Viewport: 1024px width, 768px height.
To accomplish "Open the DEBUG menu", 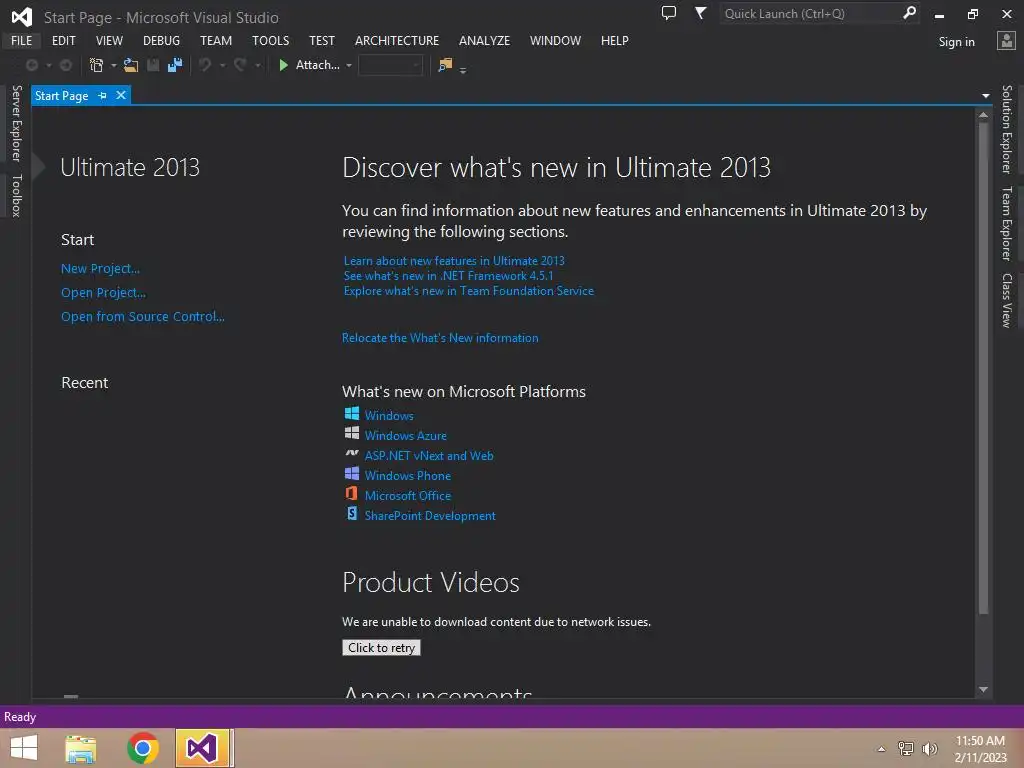I will [161, 40].
